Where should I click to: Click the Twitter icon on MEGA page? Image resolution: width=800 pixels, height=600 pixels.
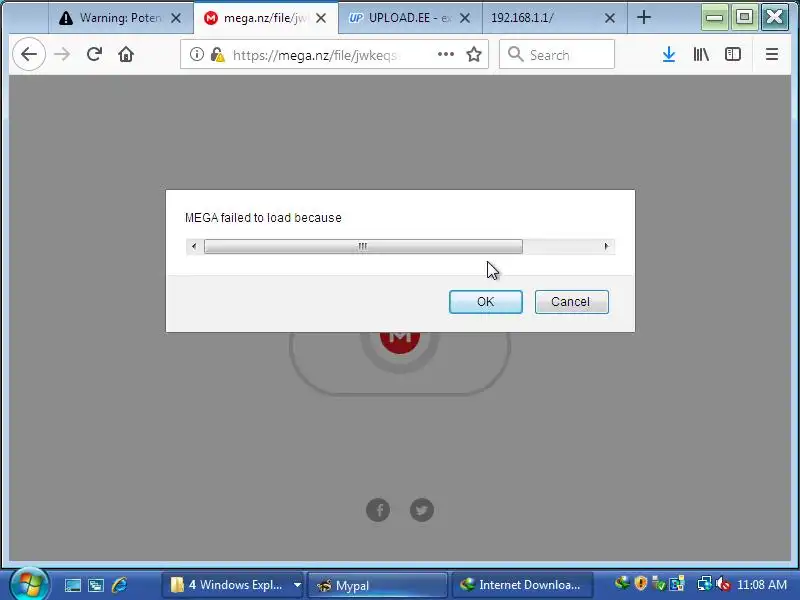click(x=422, y=510)
